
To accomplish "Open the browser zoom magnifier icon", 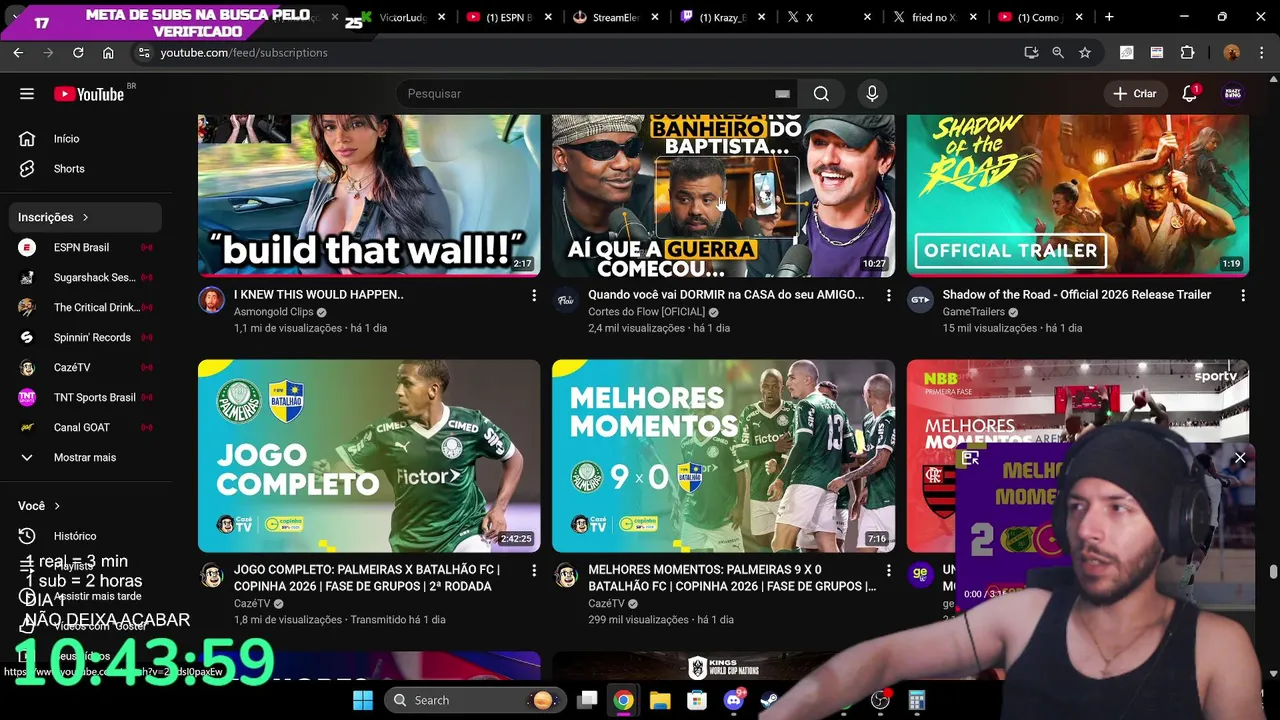I will 1058,53.
